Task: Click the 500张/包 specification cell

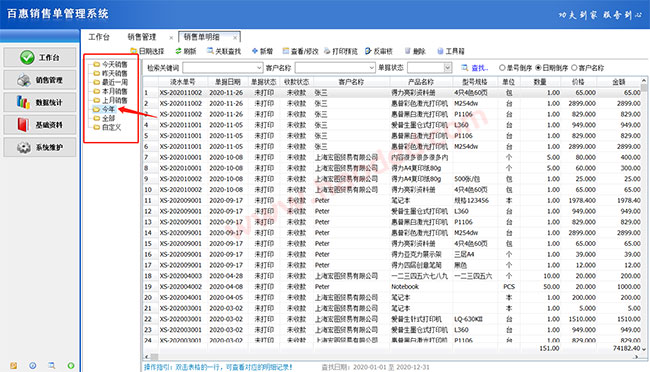Action: tap(475, 179)
